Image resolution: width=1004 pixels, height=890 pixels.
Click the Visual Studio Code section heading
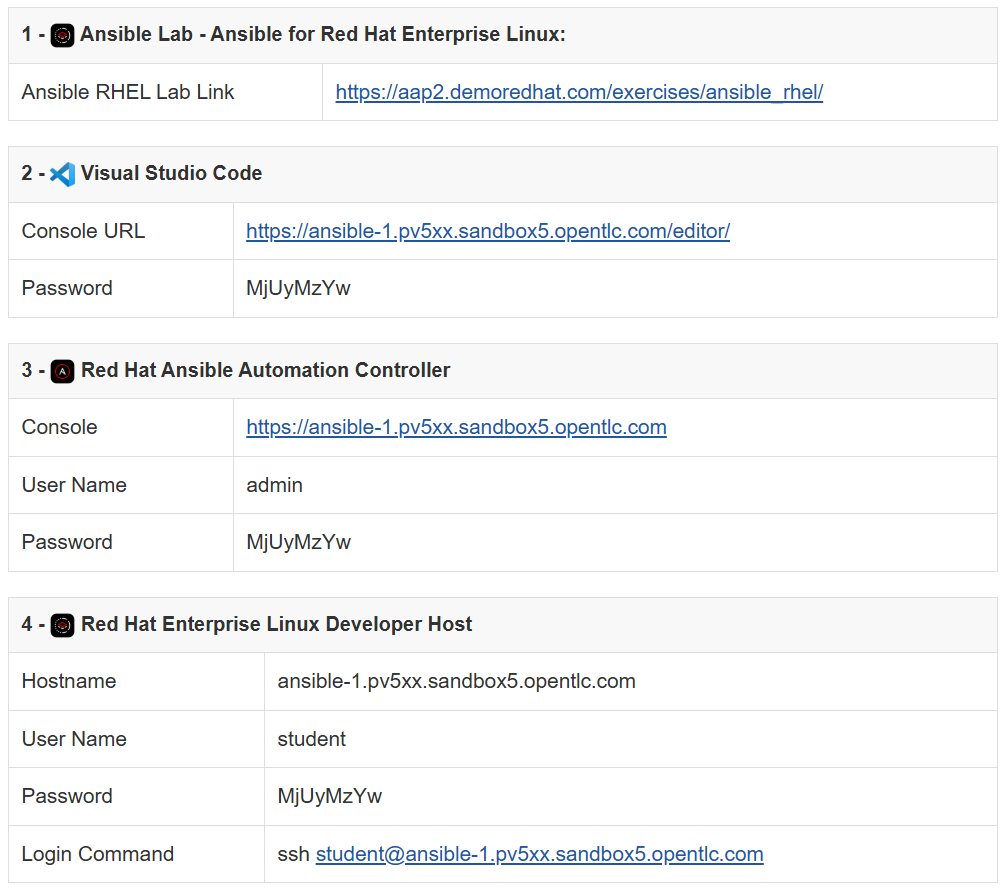pyautogui.click(x=171, y=174)
